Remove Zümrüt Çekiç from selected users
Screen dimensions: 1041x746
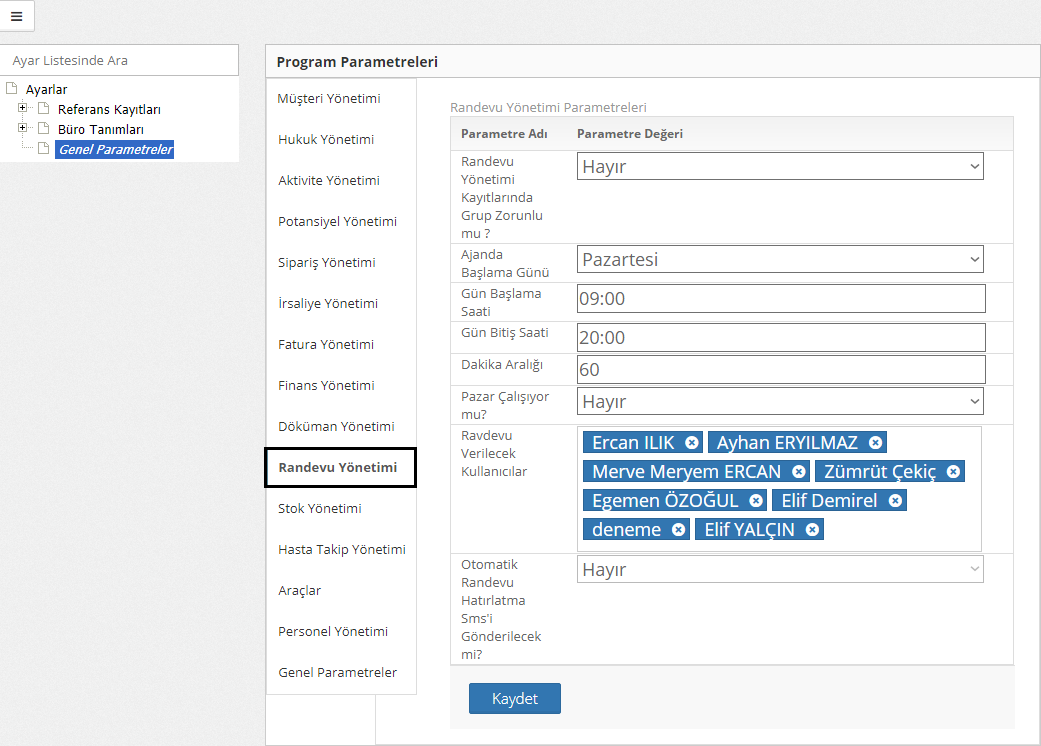pyautogui.click(x=953, y=472)
